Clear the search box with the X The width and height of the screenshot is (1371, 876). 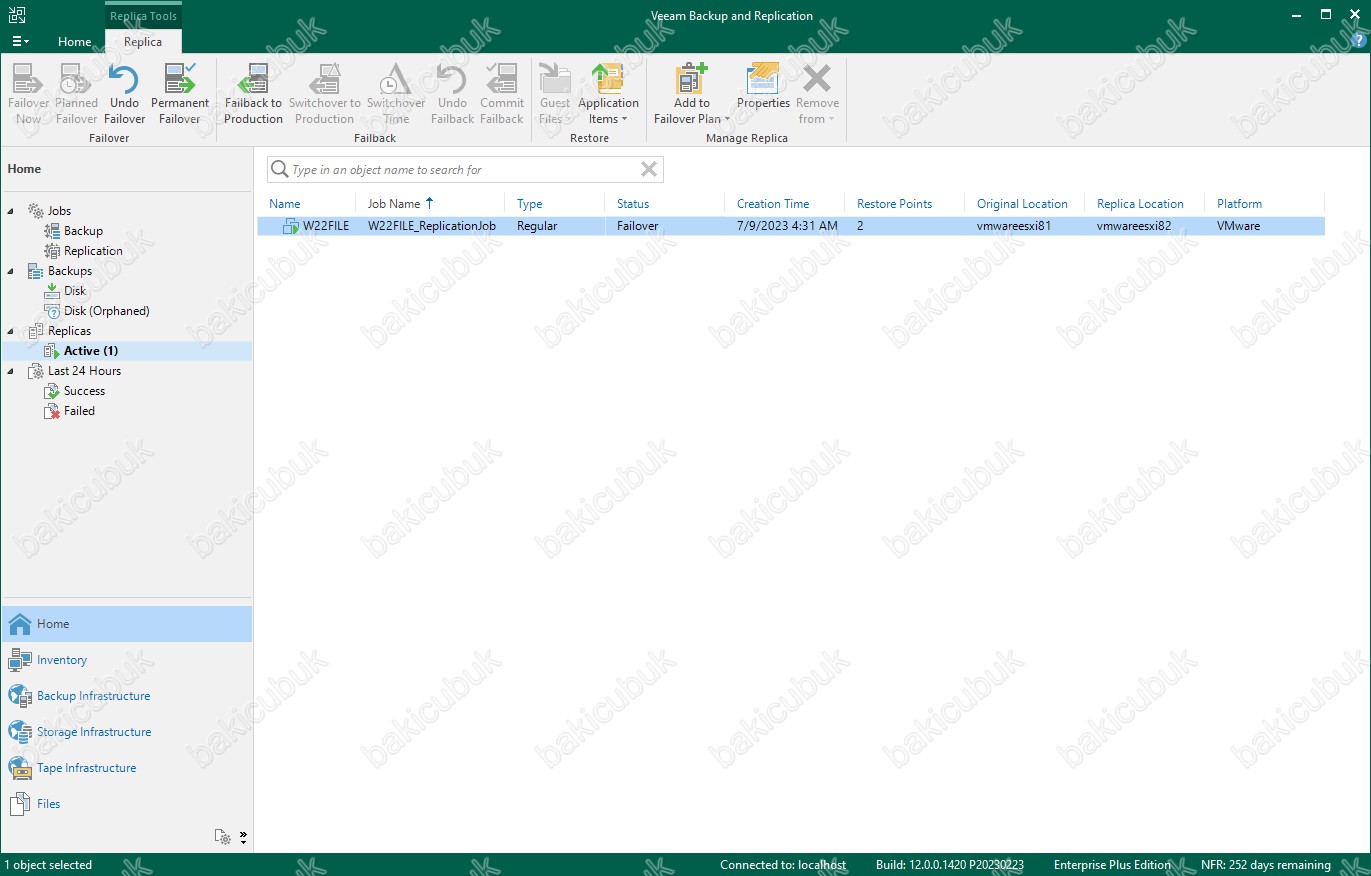click(x=649, y=170)
